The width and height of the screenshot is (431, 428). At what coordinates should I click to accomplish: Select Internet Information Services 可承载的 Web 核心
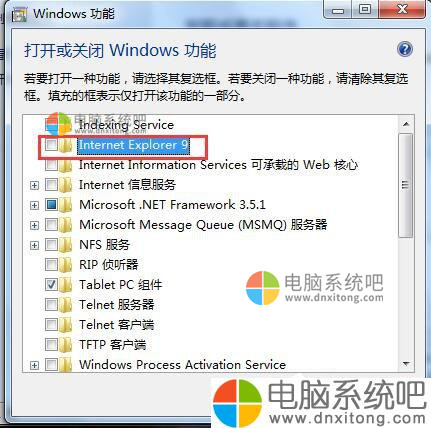point(219,165)
